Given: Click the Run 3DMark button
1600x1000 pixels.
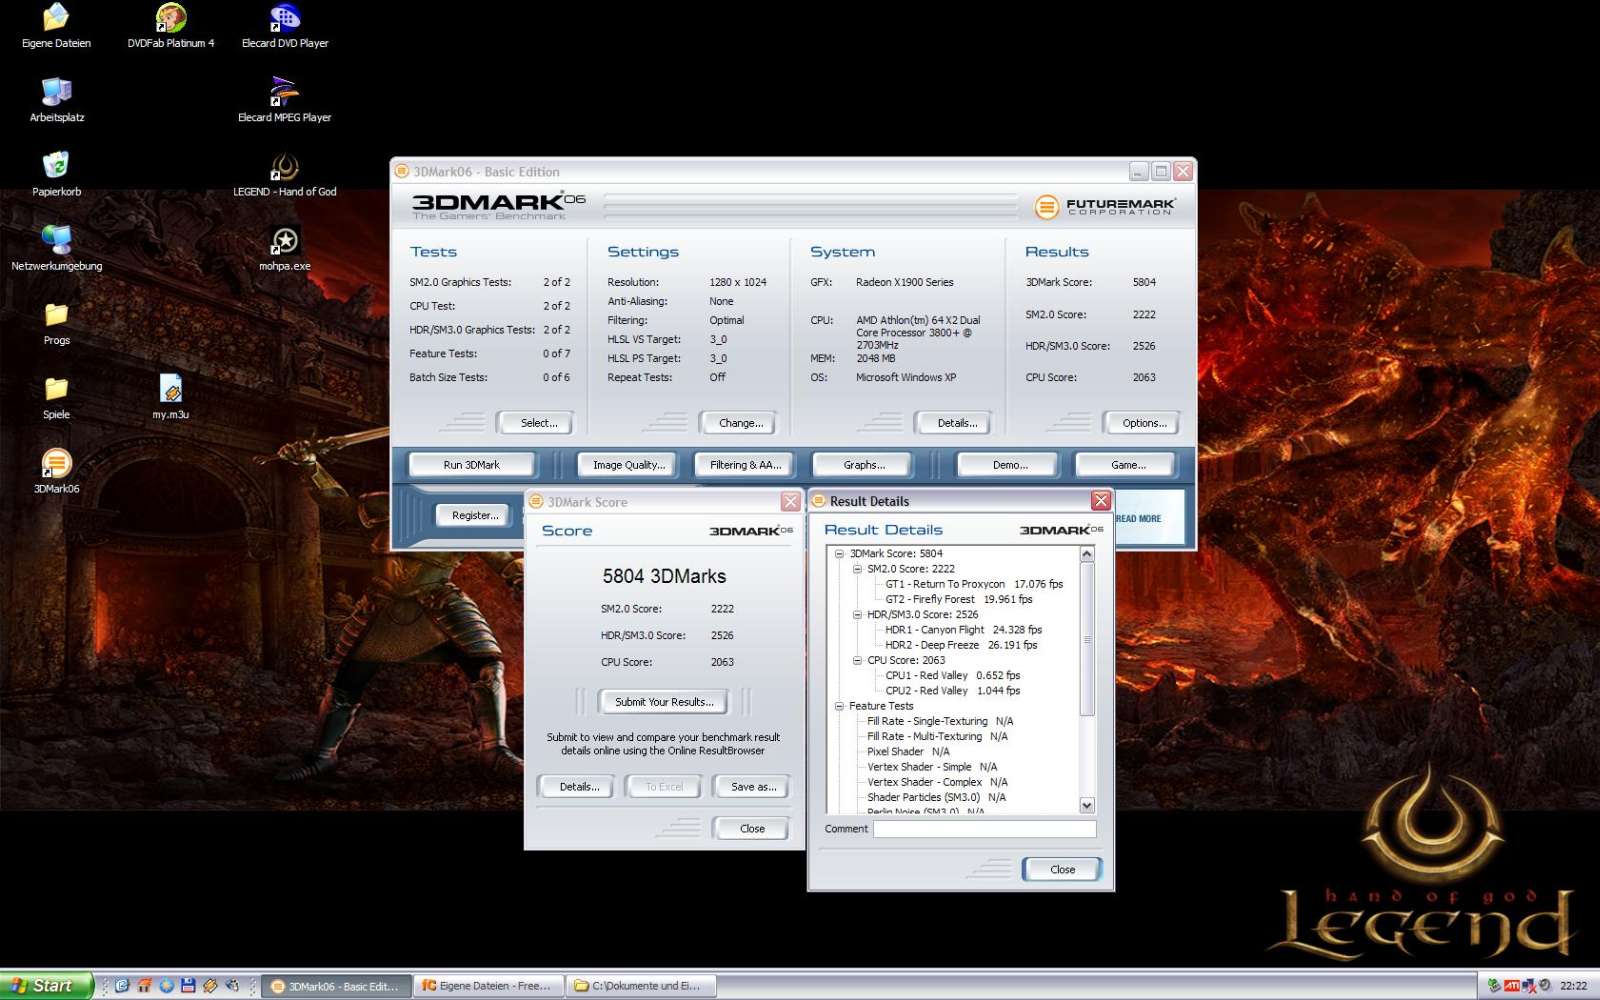Looking at the screenshot, I should 471,465.
